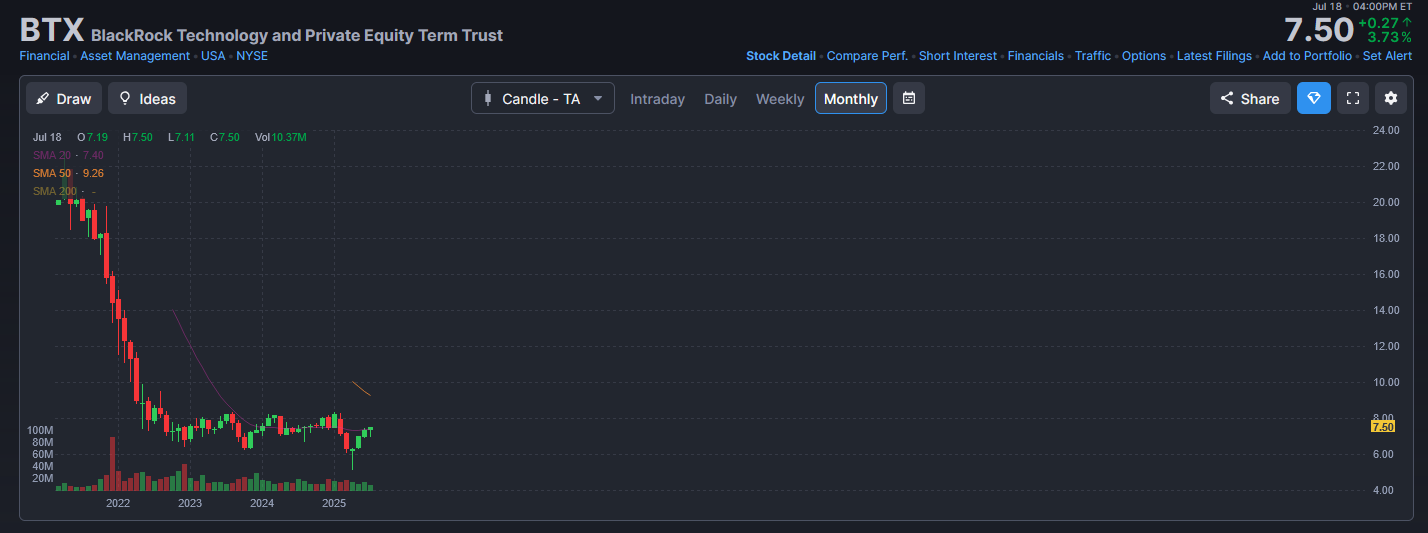This screenshot has height=533, width=1428.
Task: Click the 2022 year axis label
Action: (x=118, y=503)
